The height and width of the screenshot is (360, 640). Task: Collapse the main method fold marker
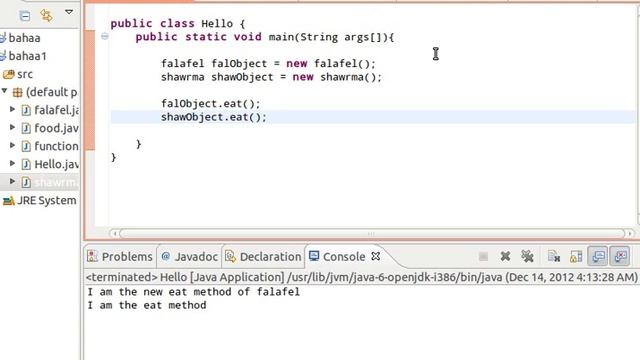(104, 37)
